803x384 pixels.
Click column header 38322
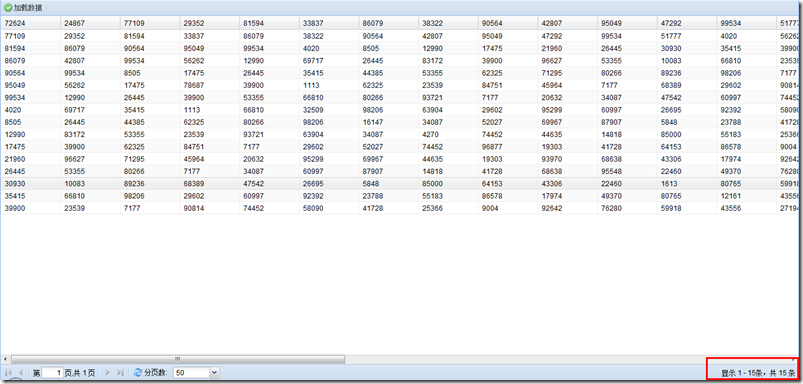(448, 23)
